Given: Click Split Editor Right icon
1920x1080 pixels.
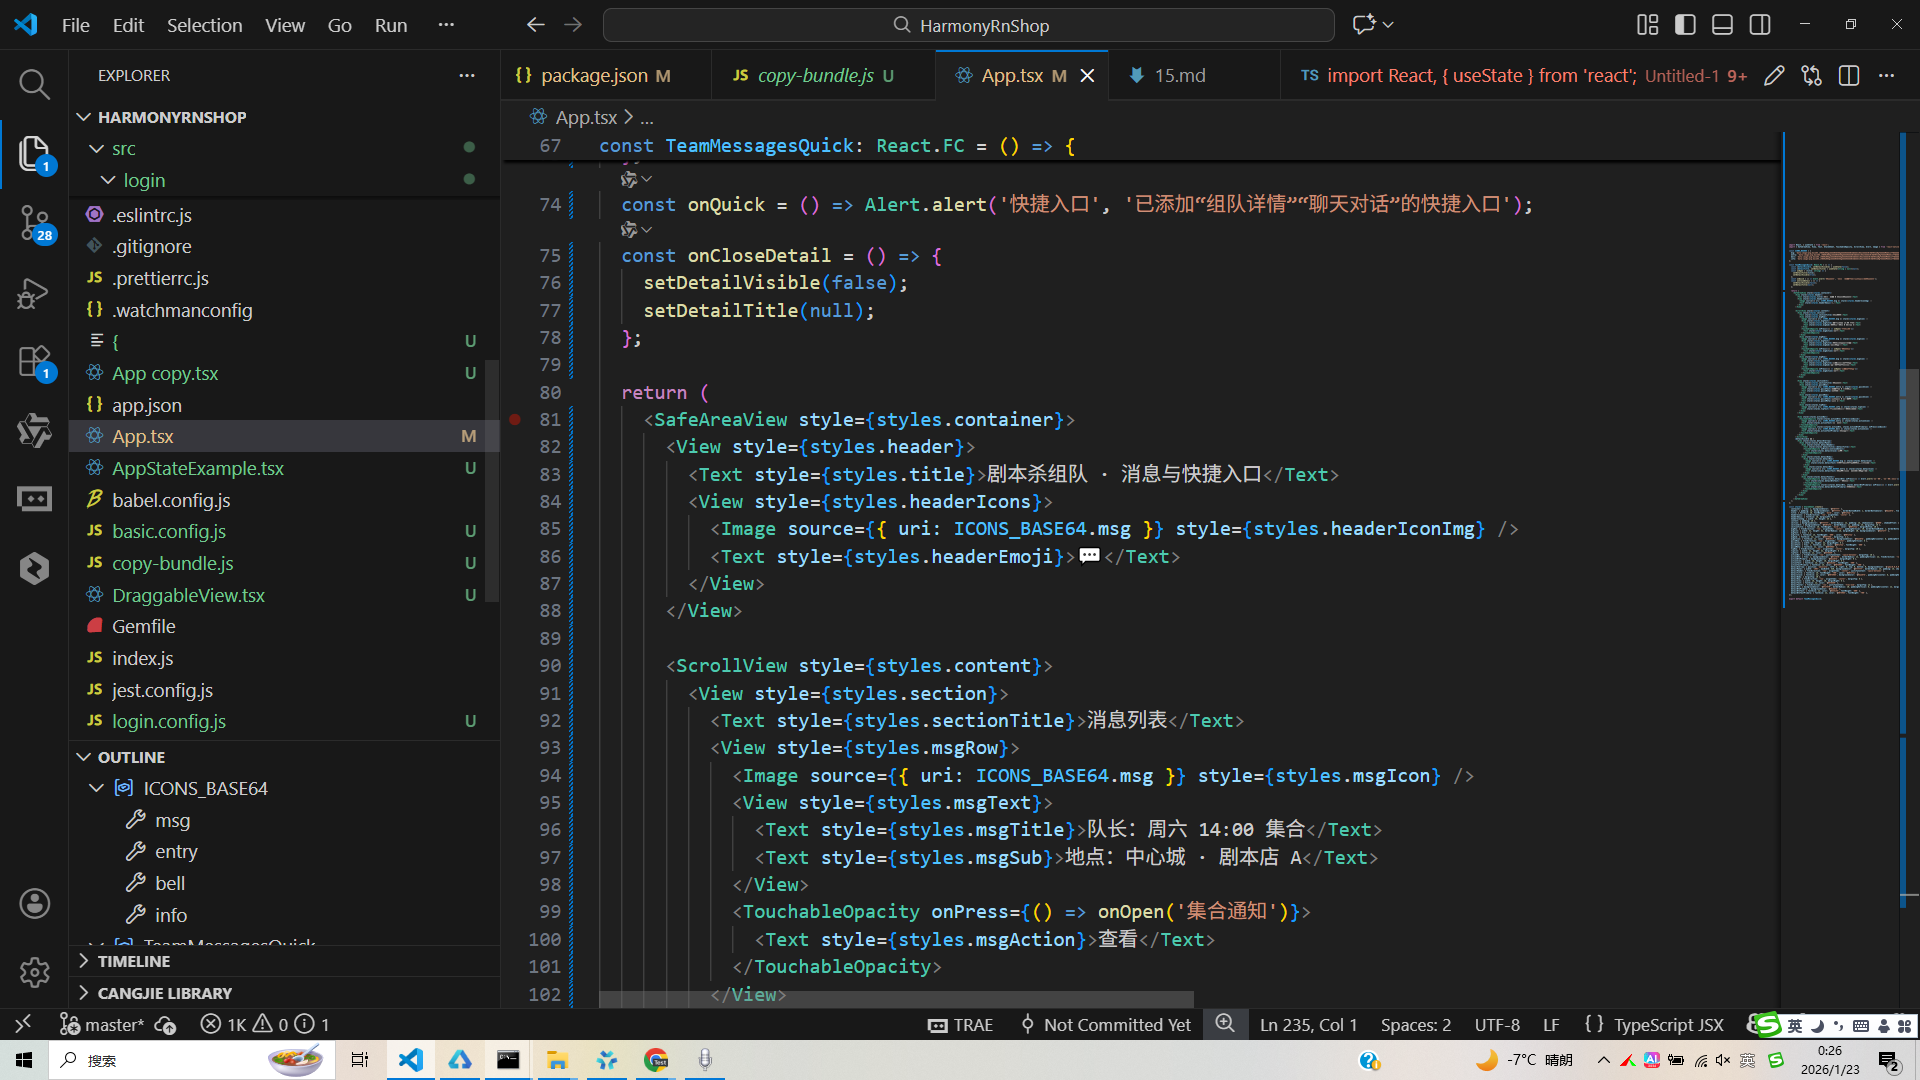Looking at the screenshot, I should [x=1849, y=76].
